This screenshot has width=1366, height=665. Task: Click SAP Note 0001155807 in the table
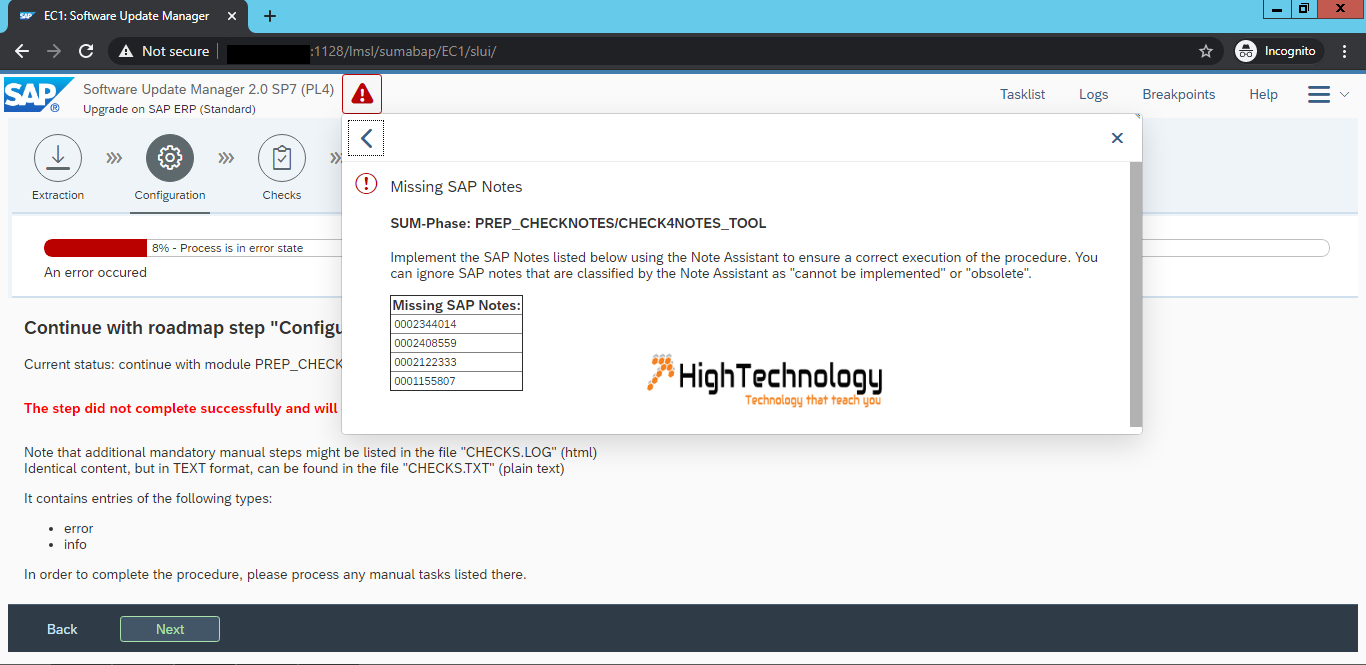pos(456,381)
